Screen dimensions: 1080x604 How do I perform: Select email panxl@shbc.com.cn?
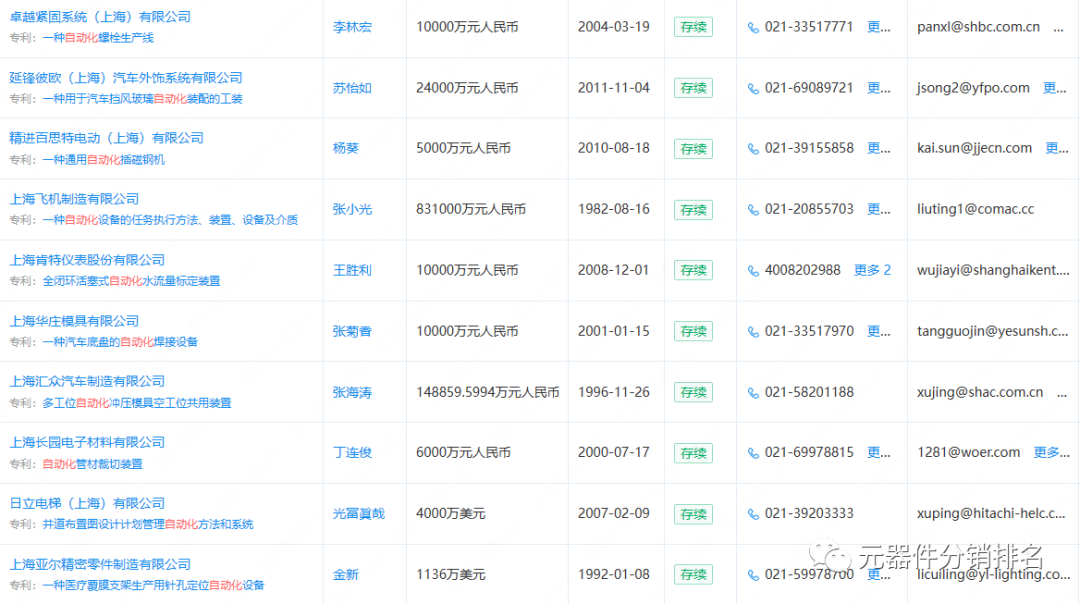tap(978, 28)
